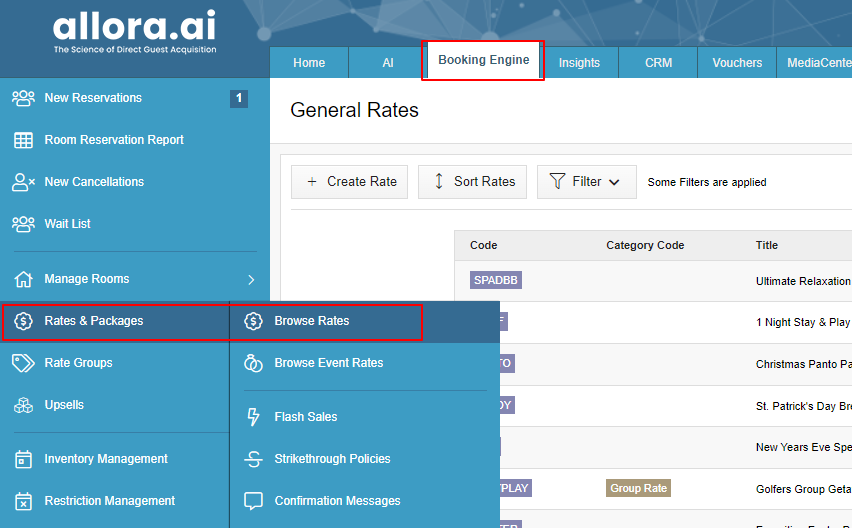Click the Flash Sales lightning icon
The image size is (852, 528).
coord(253,417)
